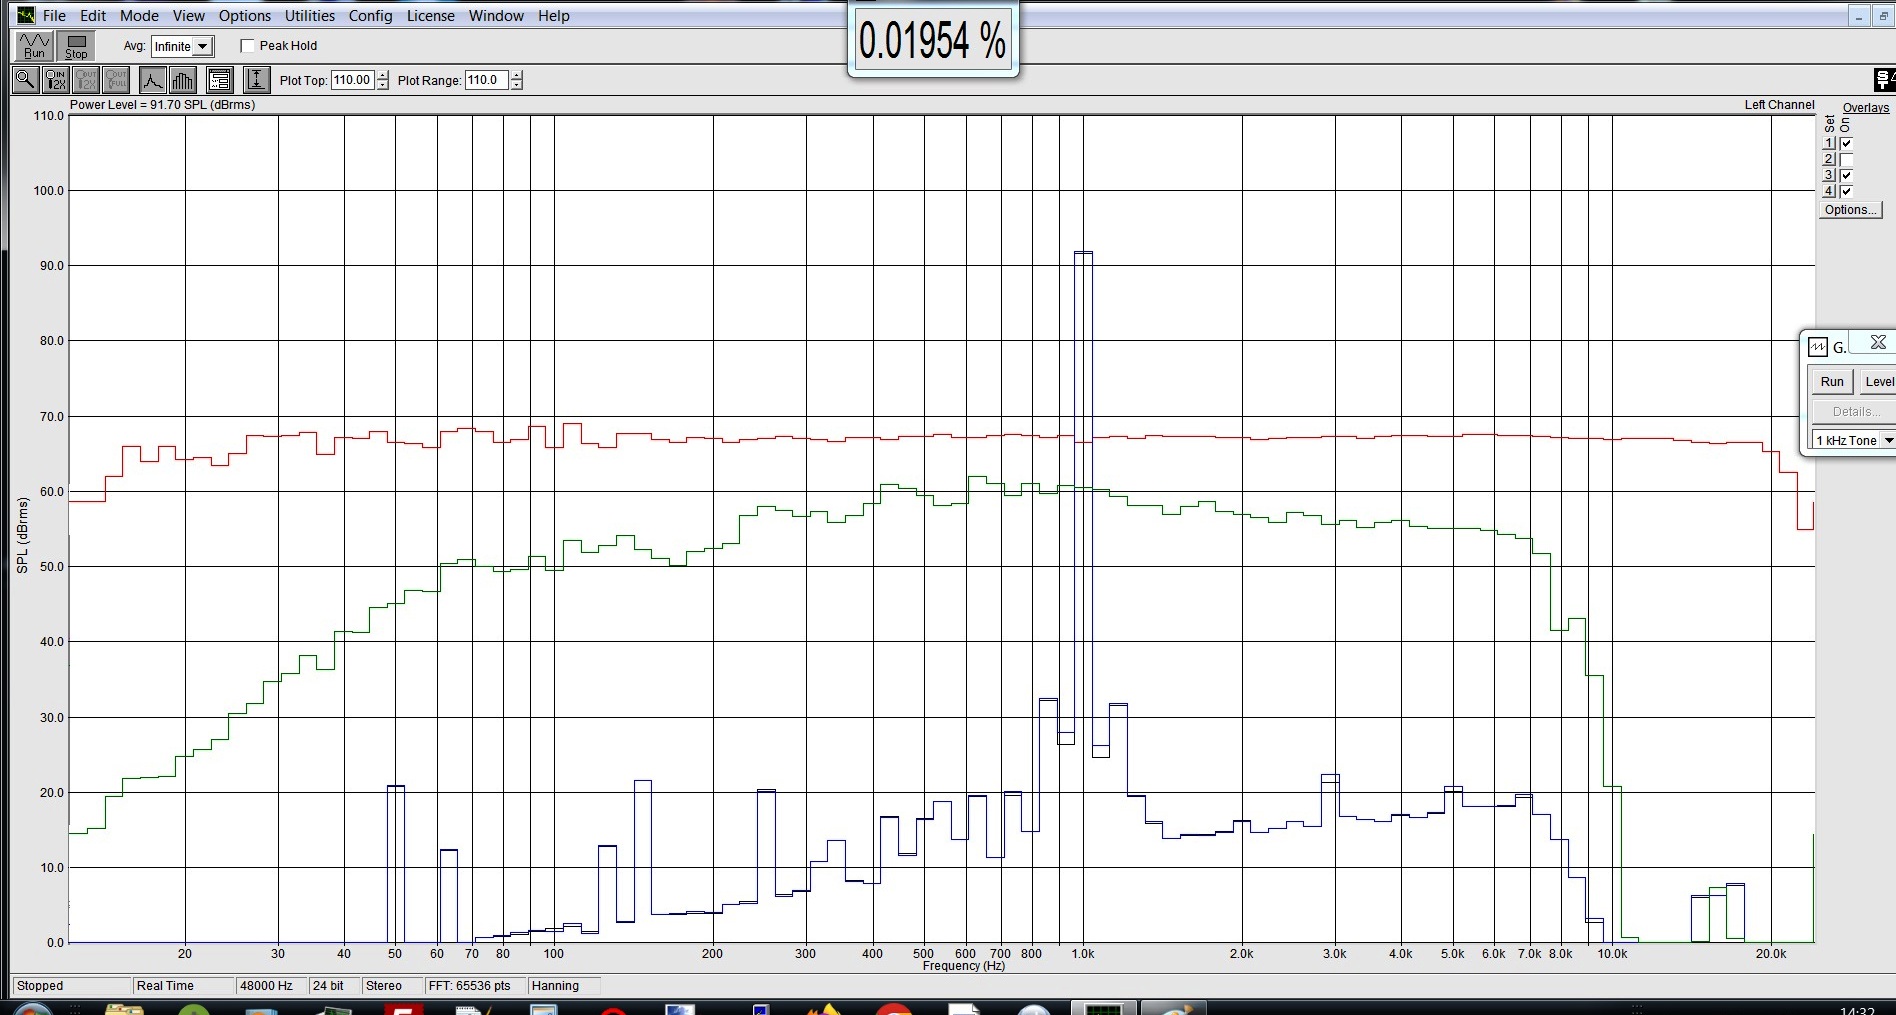Screen dimensions: 1896x1015
Task: Minimize the analyzer document window
Action: point(1859,16)
